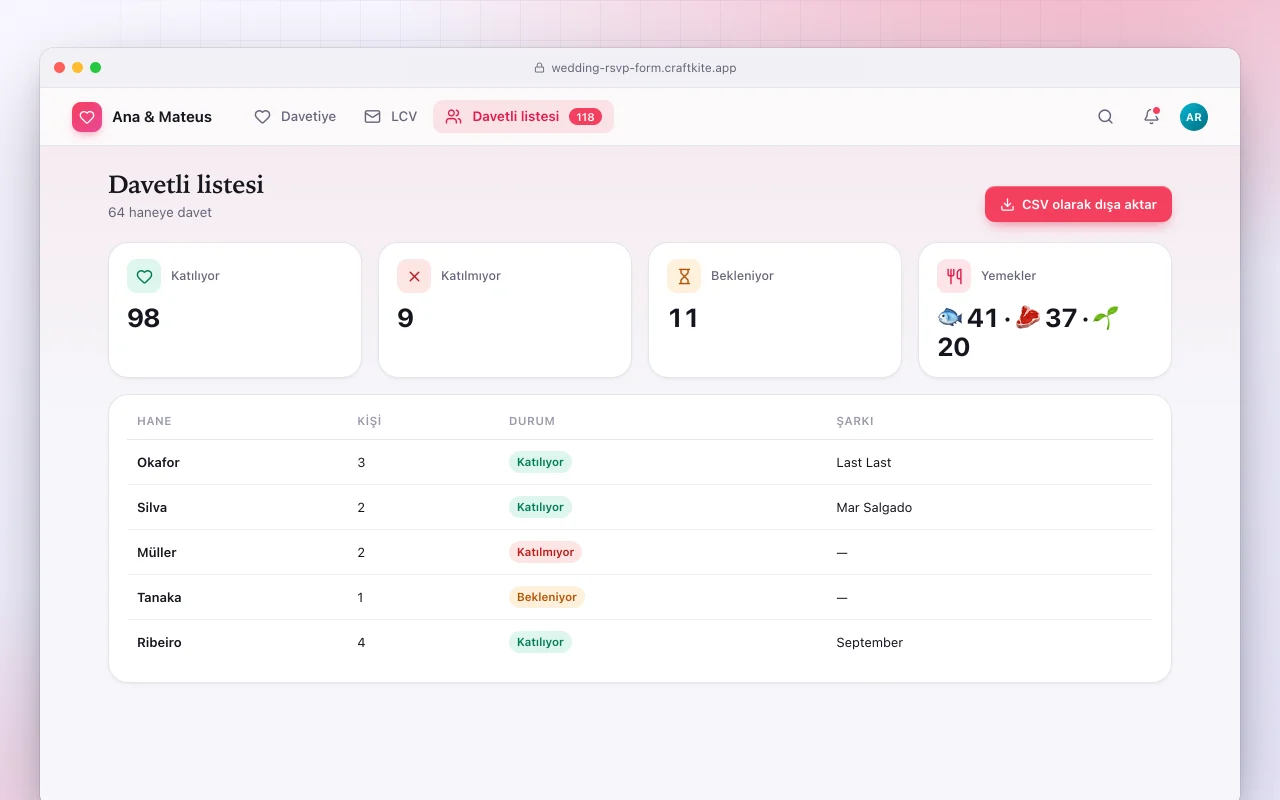
Task: Click the hourglass icon on Bekleniyor card
Action: pos(684,276)
